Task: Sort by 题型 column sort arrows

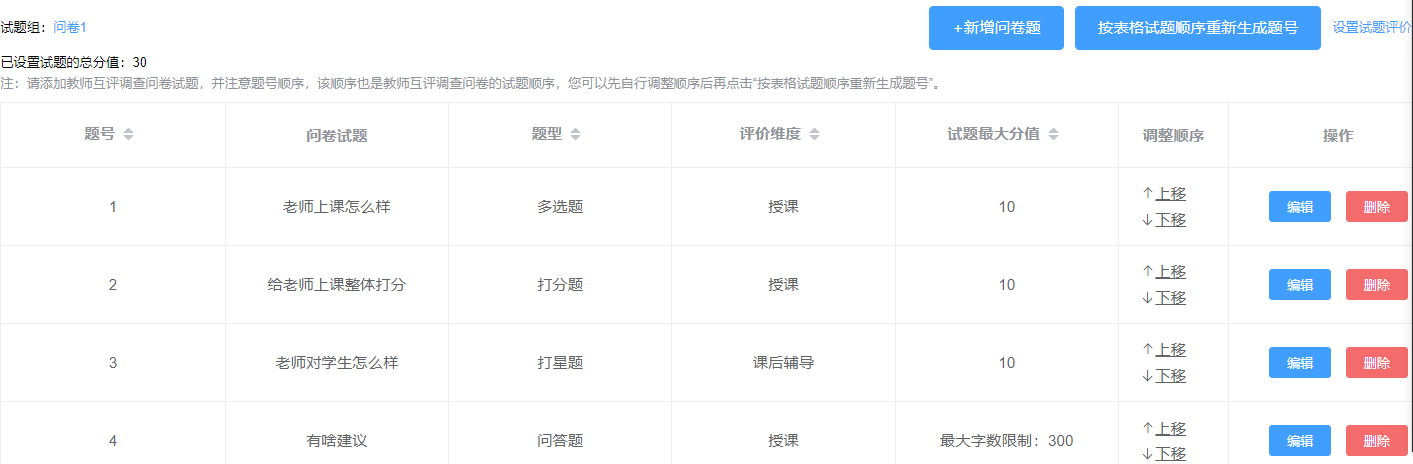Action: click(x=575, y=135)
